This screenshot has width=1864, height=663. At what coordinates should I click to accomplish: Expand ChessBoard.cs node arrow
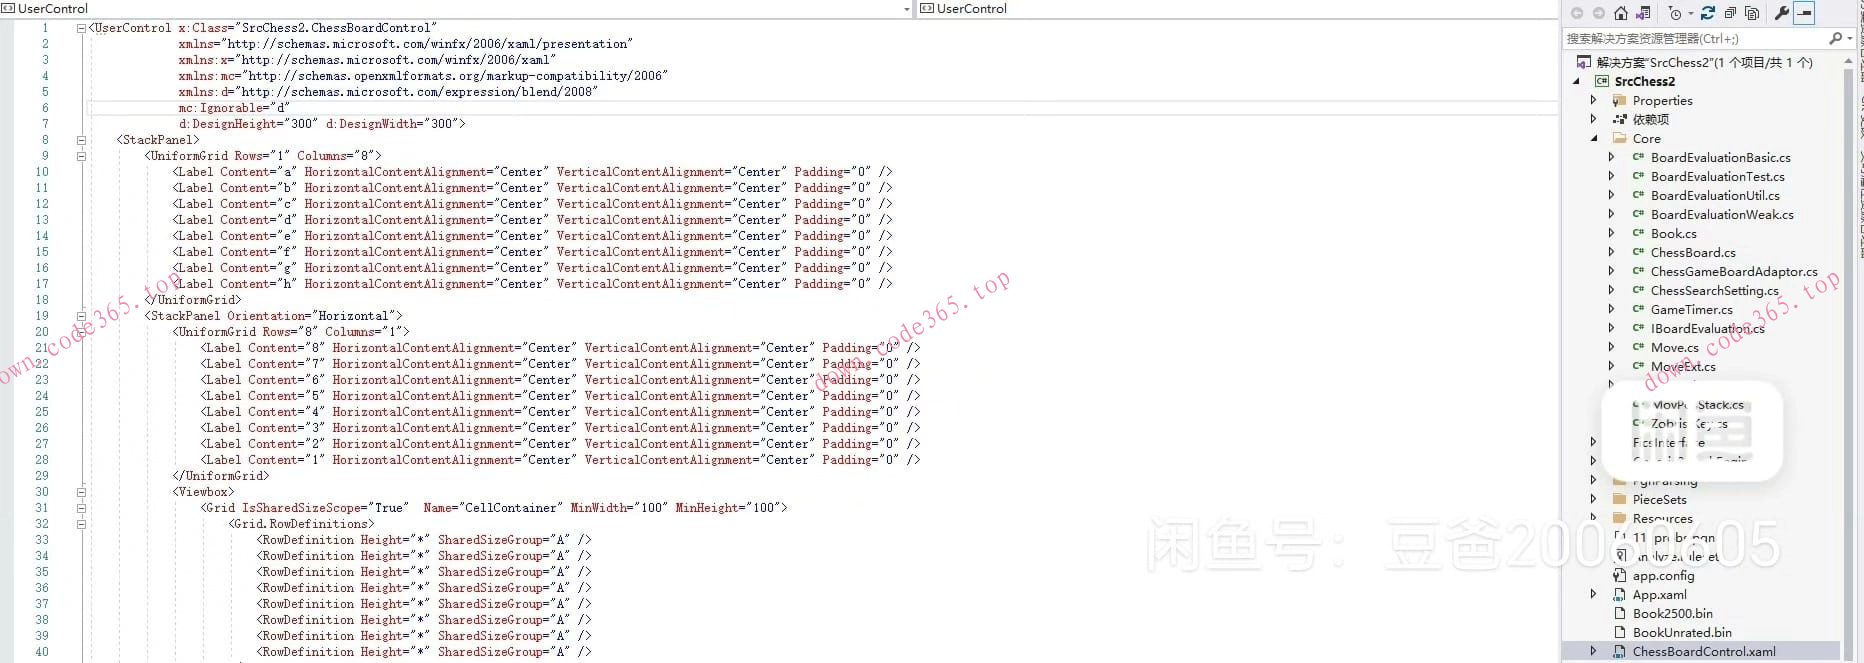tap(1611, 252)
